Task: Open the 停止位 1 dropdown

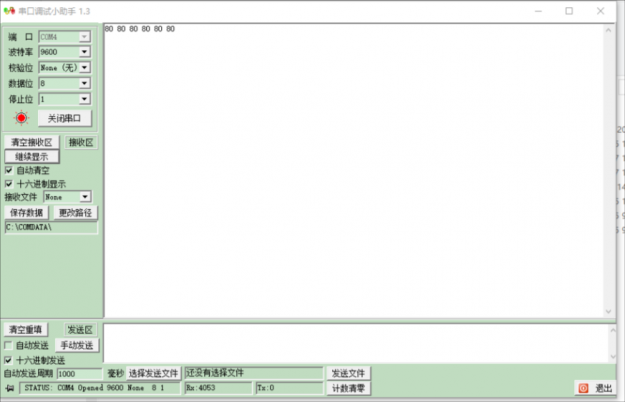Action: 84,98
